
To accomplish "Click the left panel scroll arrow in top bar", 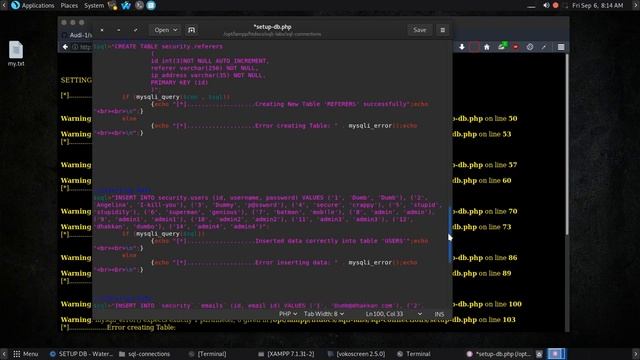I will tap(4, 5).
